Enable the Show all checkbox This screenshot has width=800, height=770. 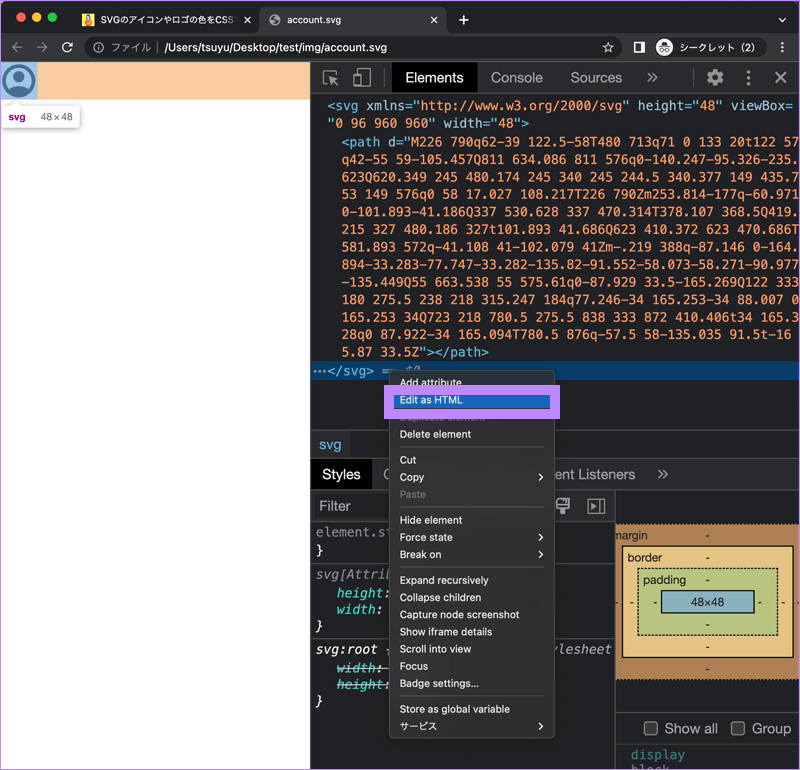651,728
